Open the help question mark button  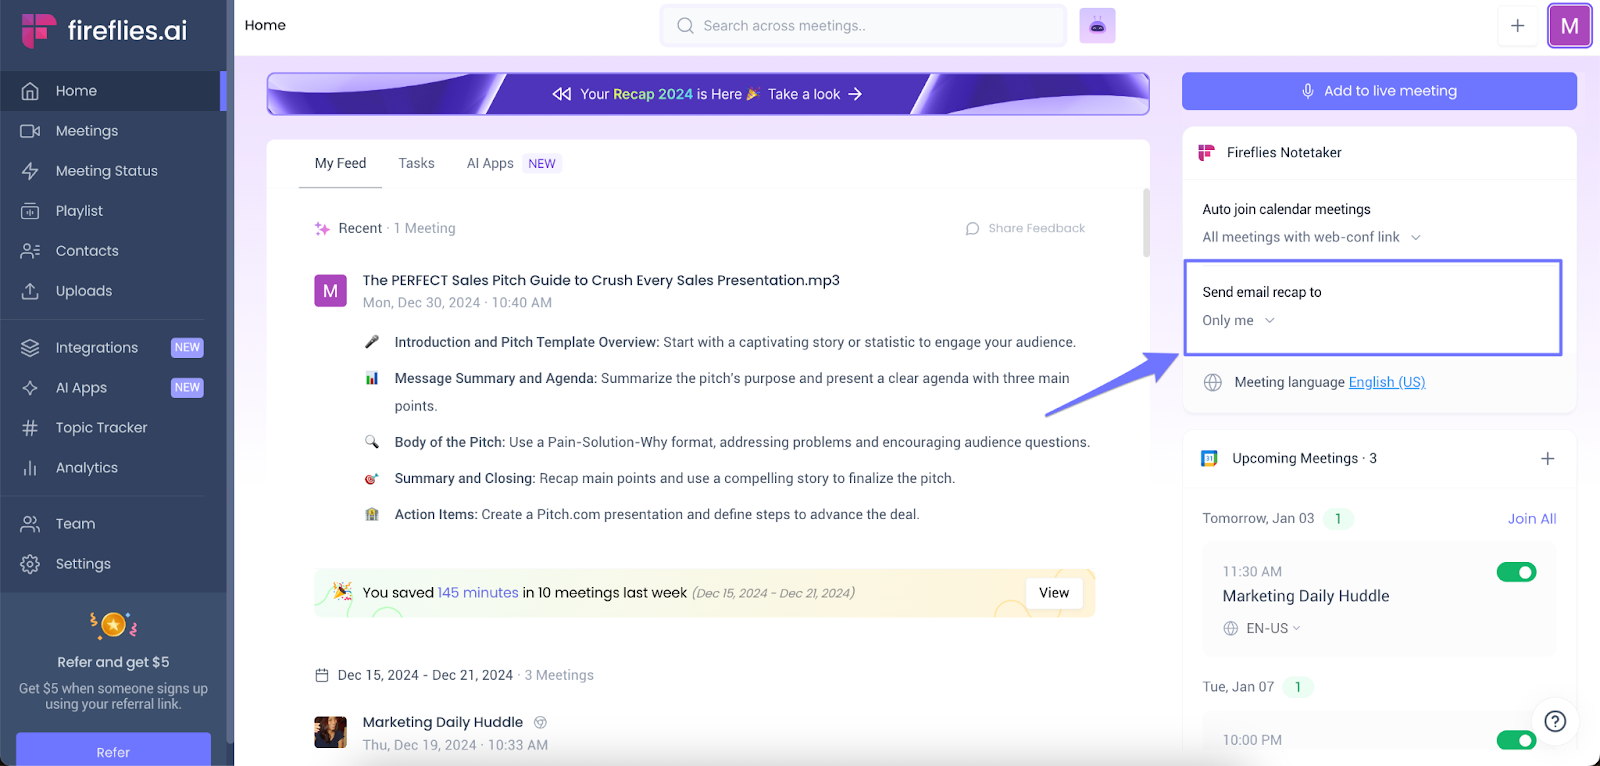[x=1555, y=721]
